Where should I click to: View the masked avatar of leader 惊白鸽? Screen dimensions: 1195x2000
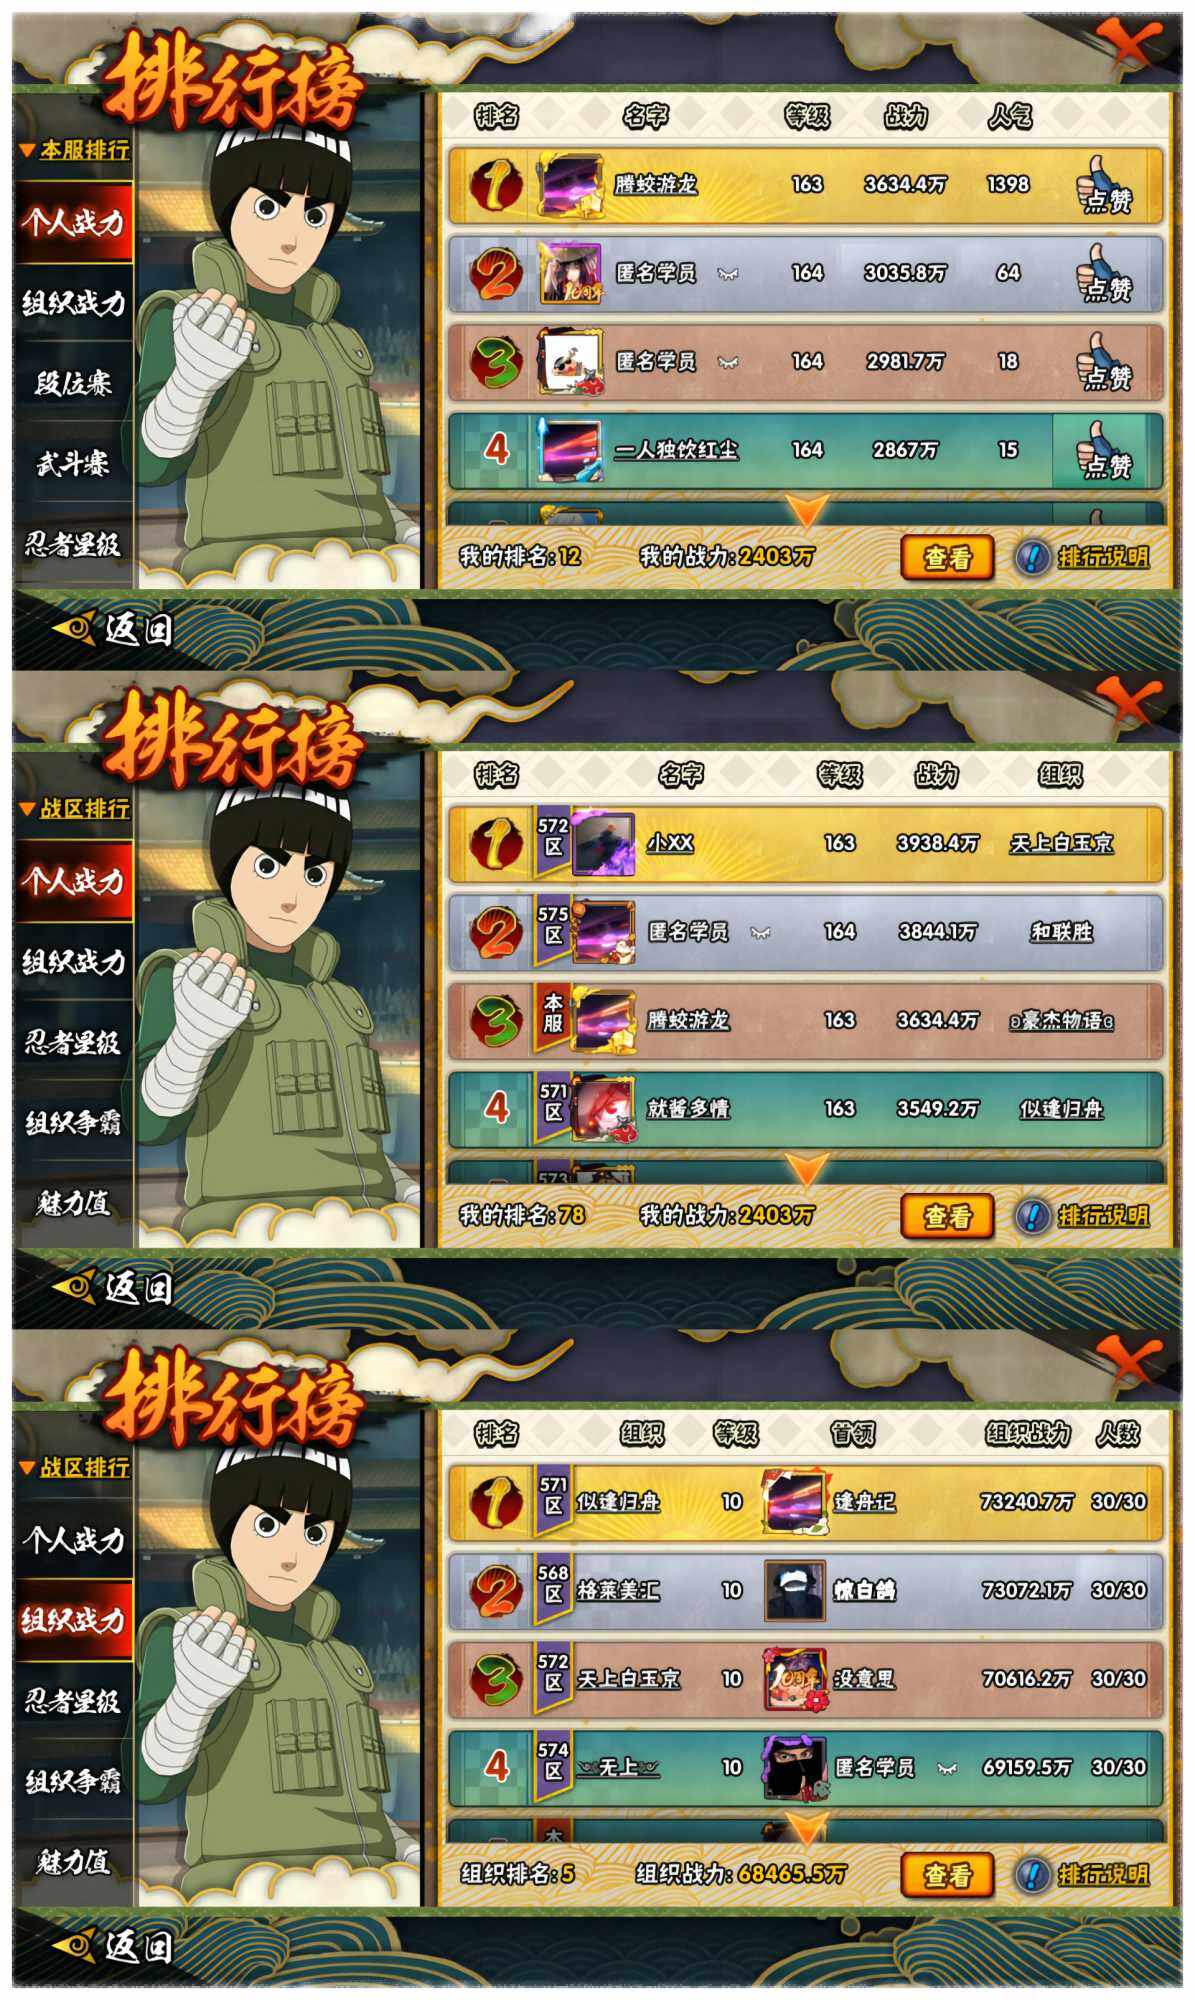(x=795, y=1590)
